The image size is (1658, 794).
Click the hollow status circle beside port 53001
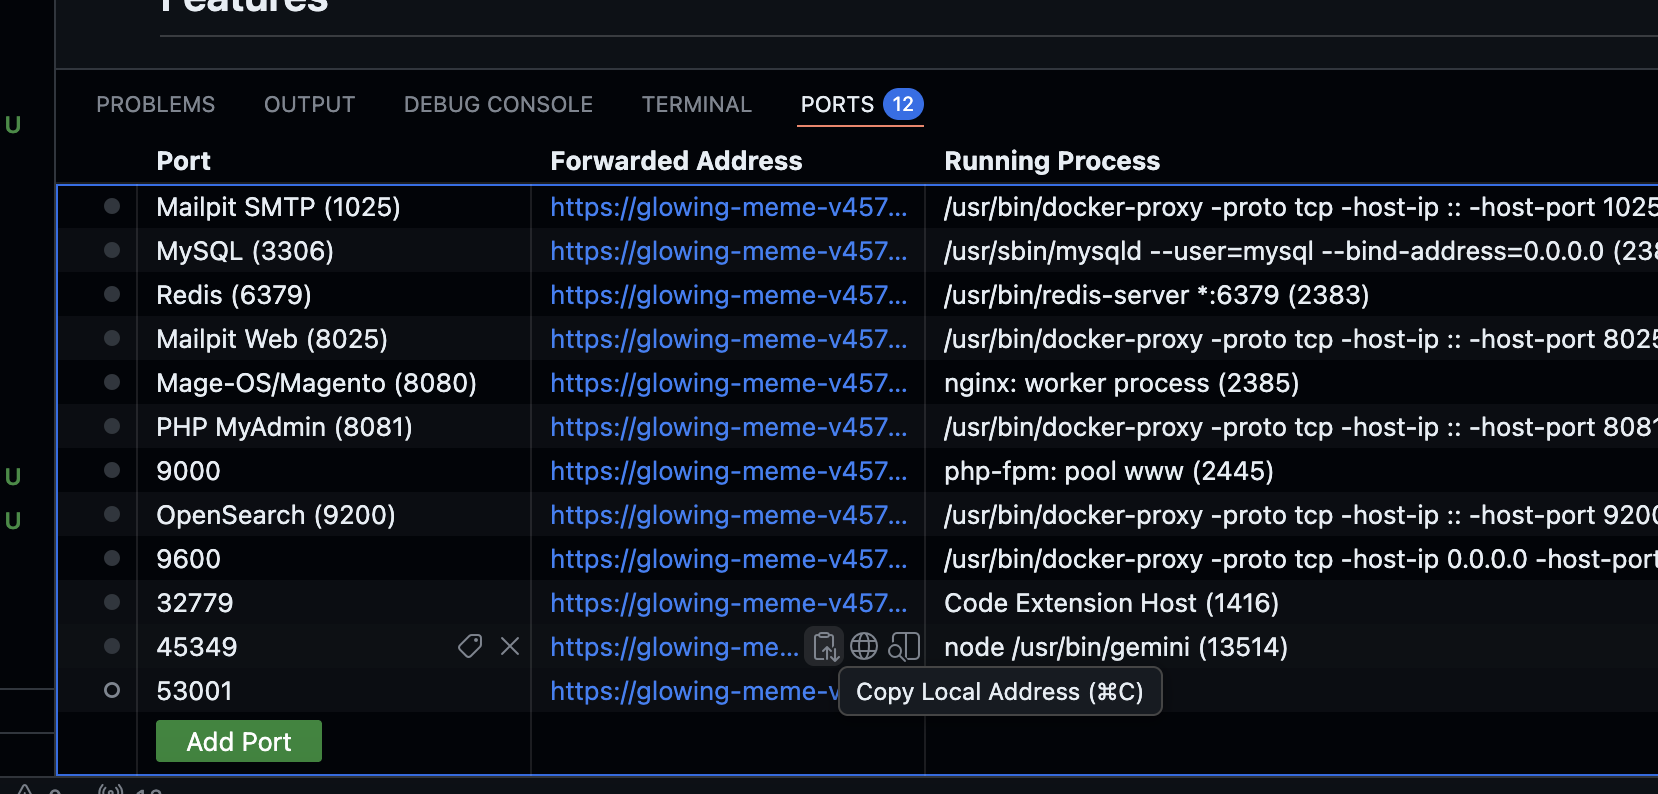click(x=112, y=691)
